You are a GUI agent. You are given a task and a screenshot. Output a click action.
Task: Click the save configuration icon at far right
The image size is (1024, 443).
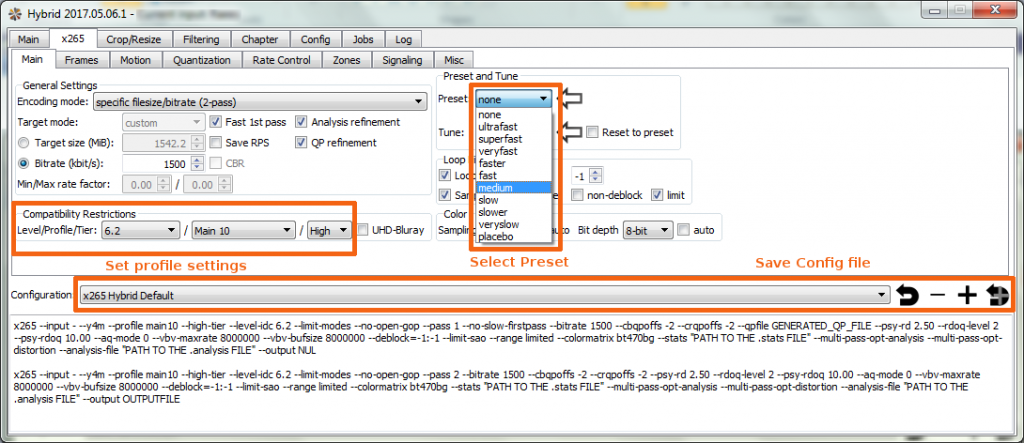point(997,295)
